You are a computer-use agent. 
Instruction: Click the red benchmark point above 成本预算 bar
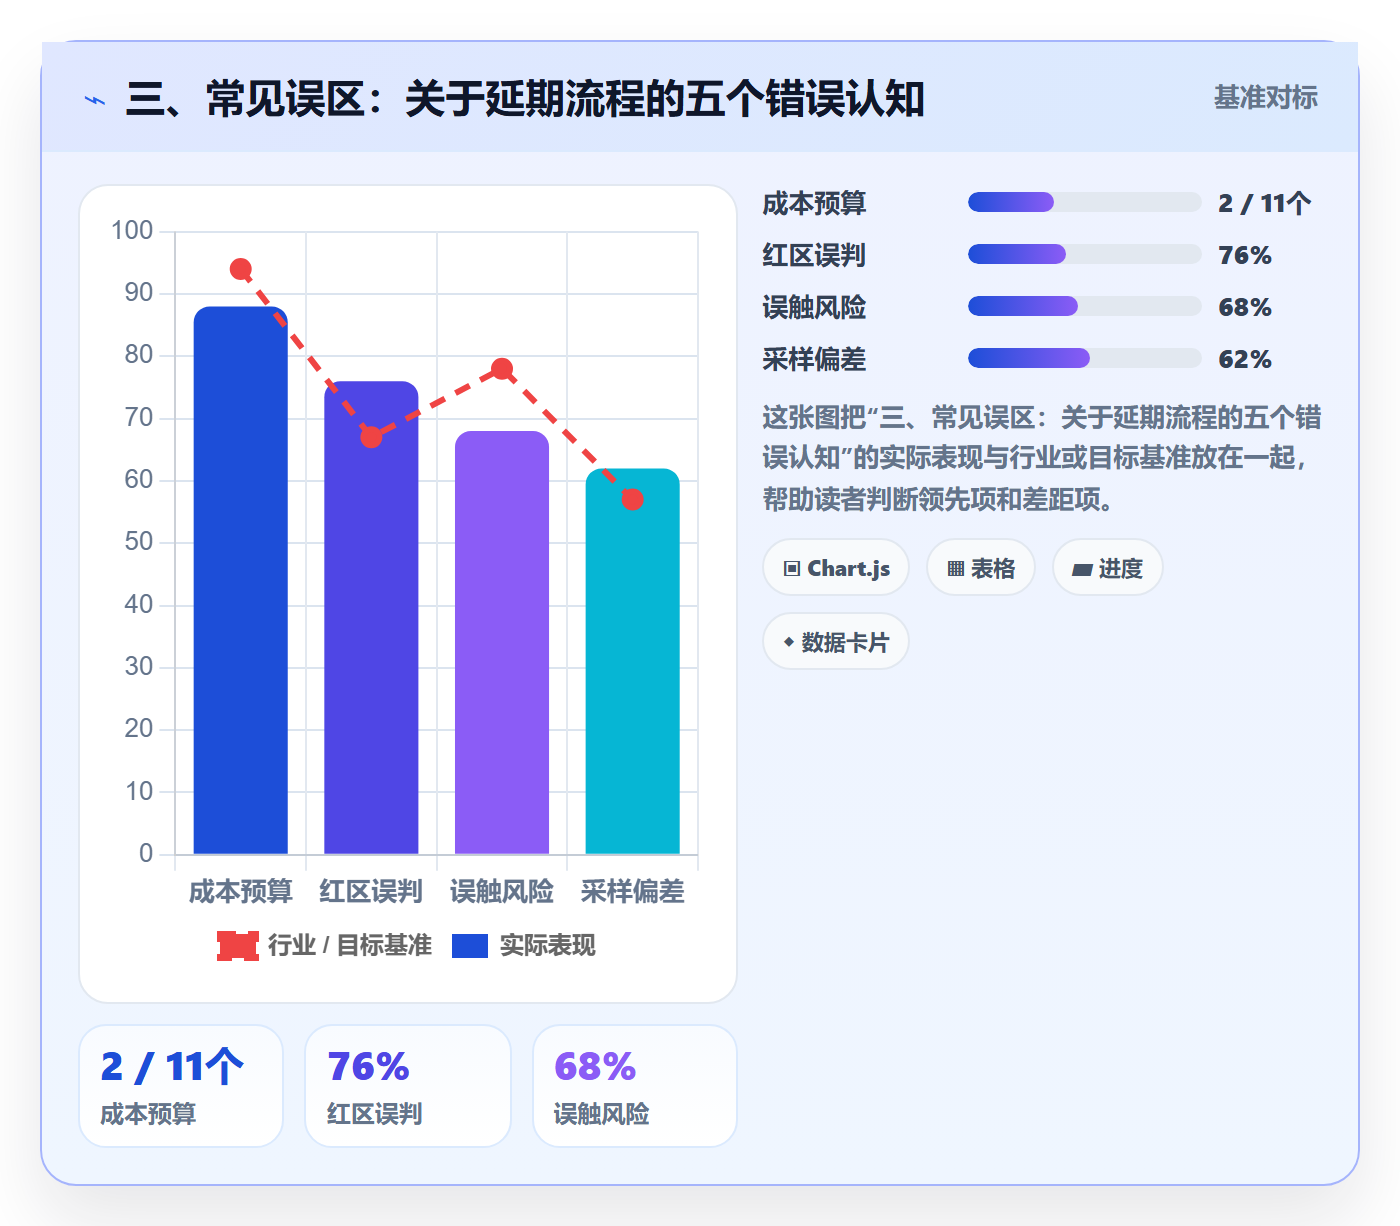[240, 269]
